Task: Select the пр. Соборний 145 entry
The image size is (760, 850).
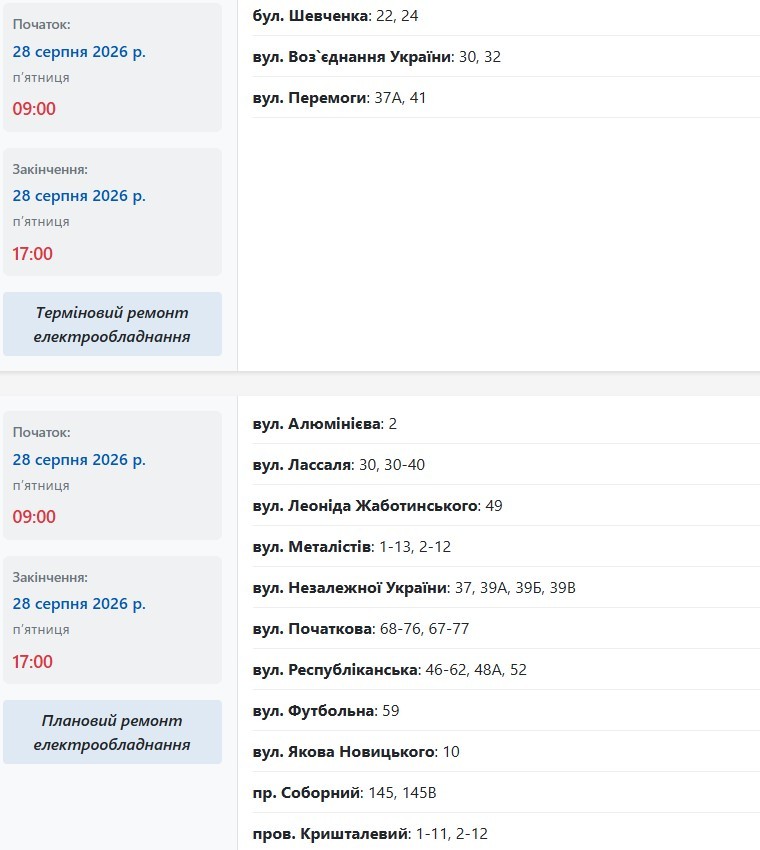Action: pos(506,793)
